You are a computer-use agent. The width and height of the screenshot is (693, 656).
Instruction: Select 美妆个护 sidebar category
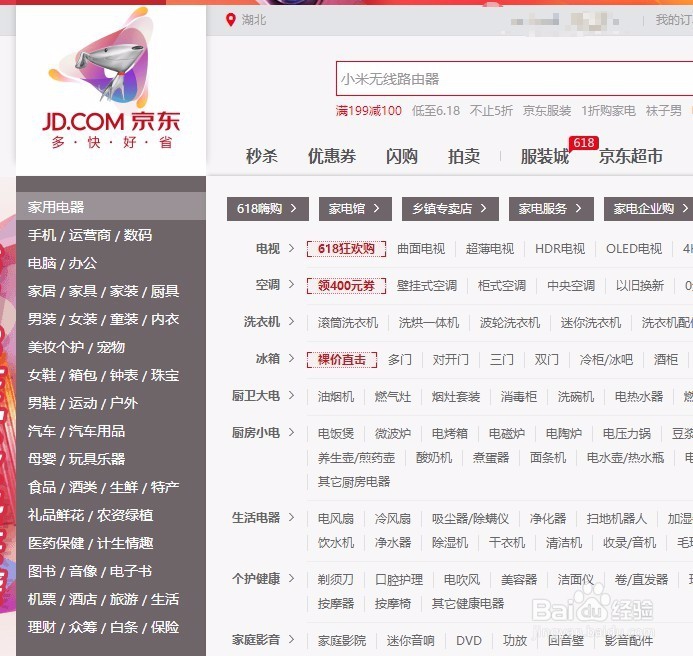pos(54,347)
